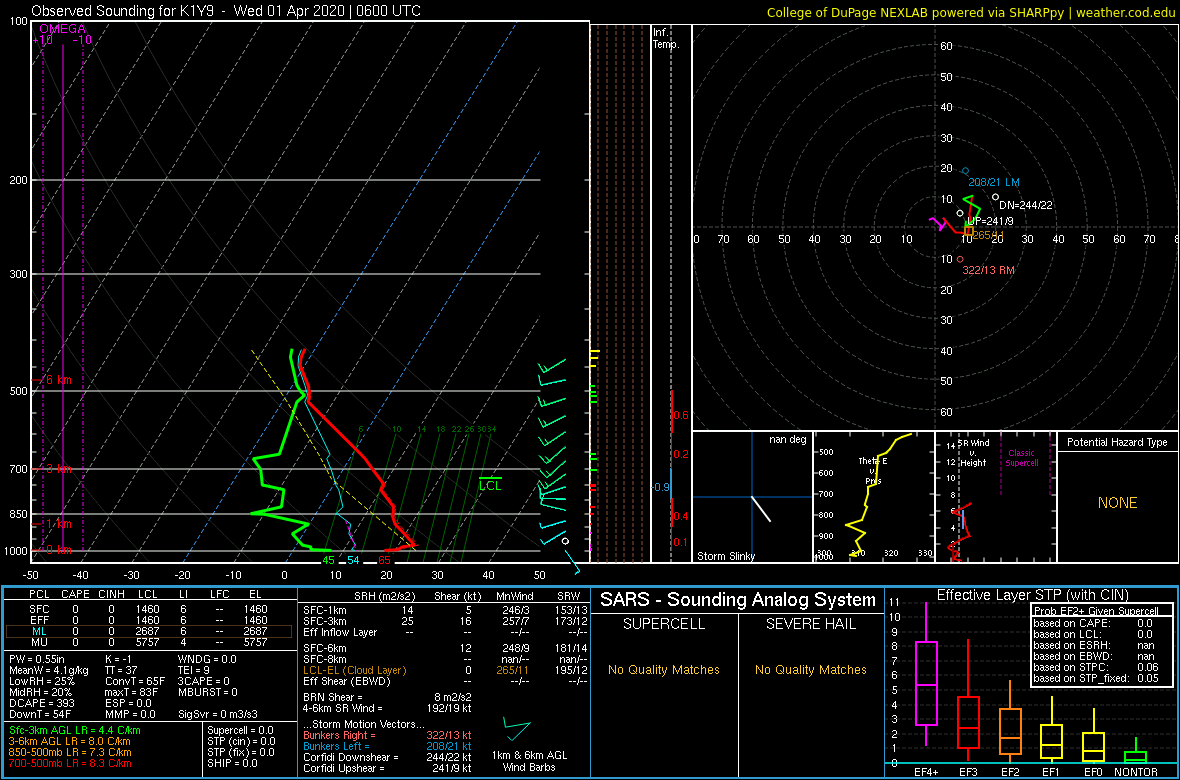Screen dimensions: 1180x780
Task: Click 'PW = 0.55in' value
Action: click(37, 660)
